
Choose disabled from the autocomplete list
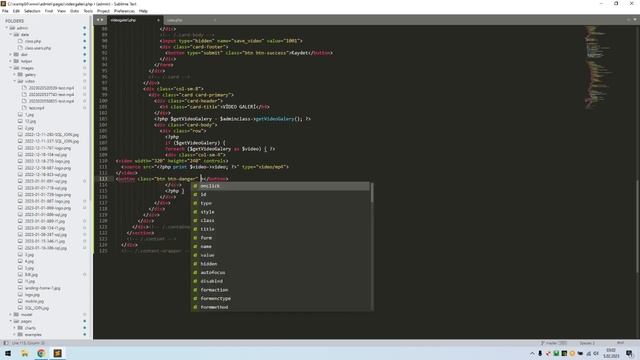click(x=281, y=281)
